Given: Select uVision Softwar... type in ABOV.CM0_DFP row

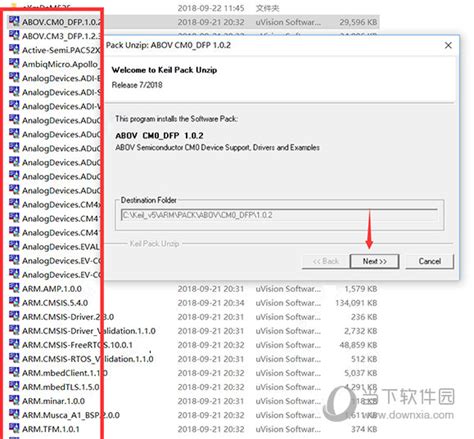Looking at the screenshot, I should coord(288,22).
